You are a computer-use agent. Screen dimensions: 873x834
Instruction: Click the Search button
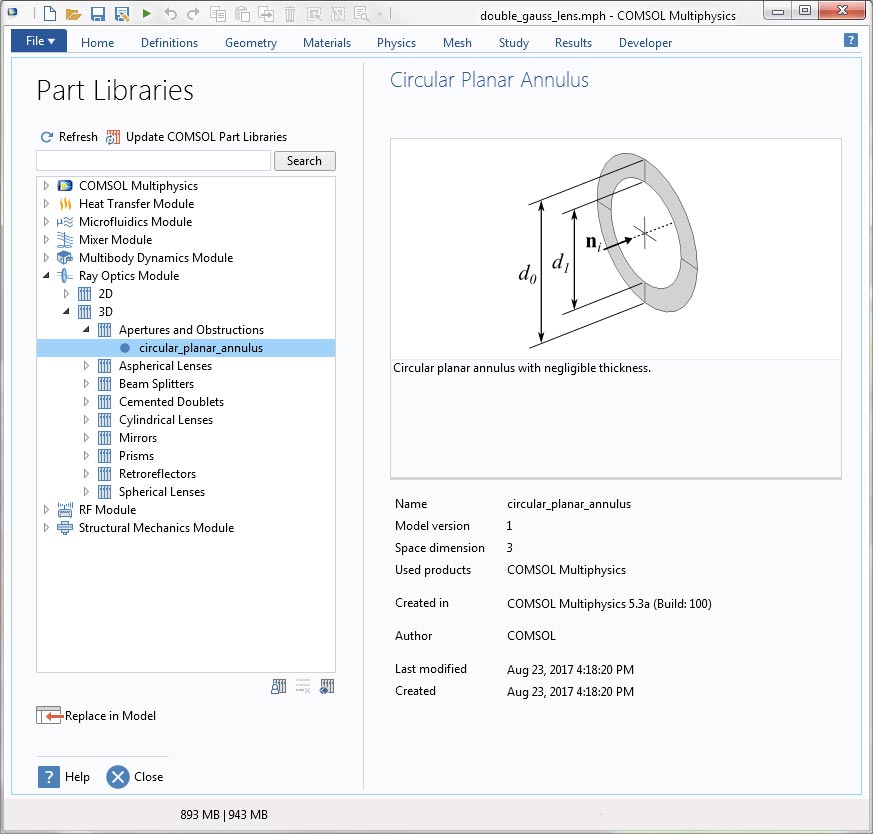304,161
